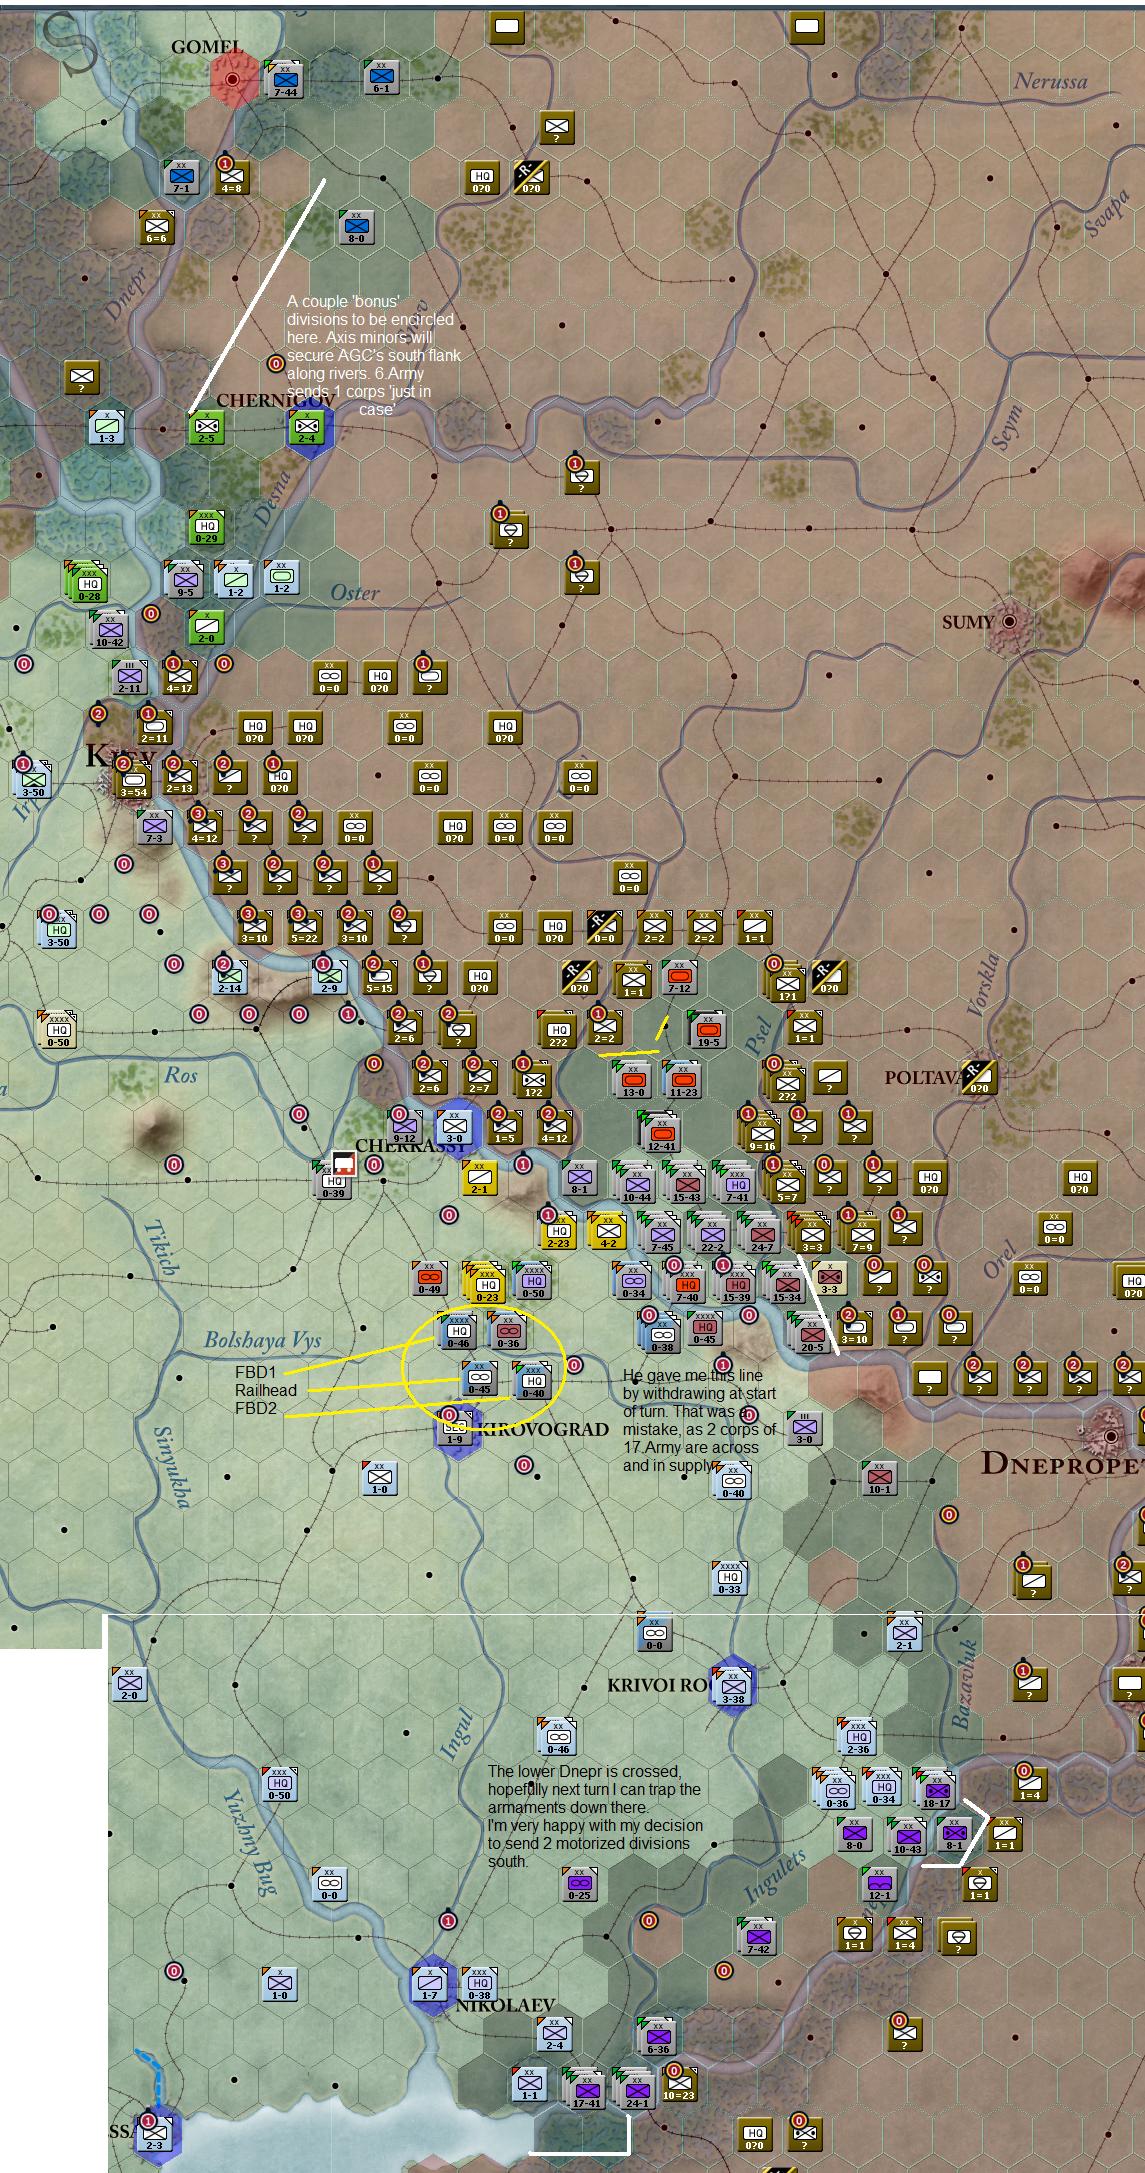Select the green HQ 0-28 stack
Viewport: 1145px width, 2173px height.
pyautogui.click(x=88, y=584)
